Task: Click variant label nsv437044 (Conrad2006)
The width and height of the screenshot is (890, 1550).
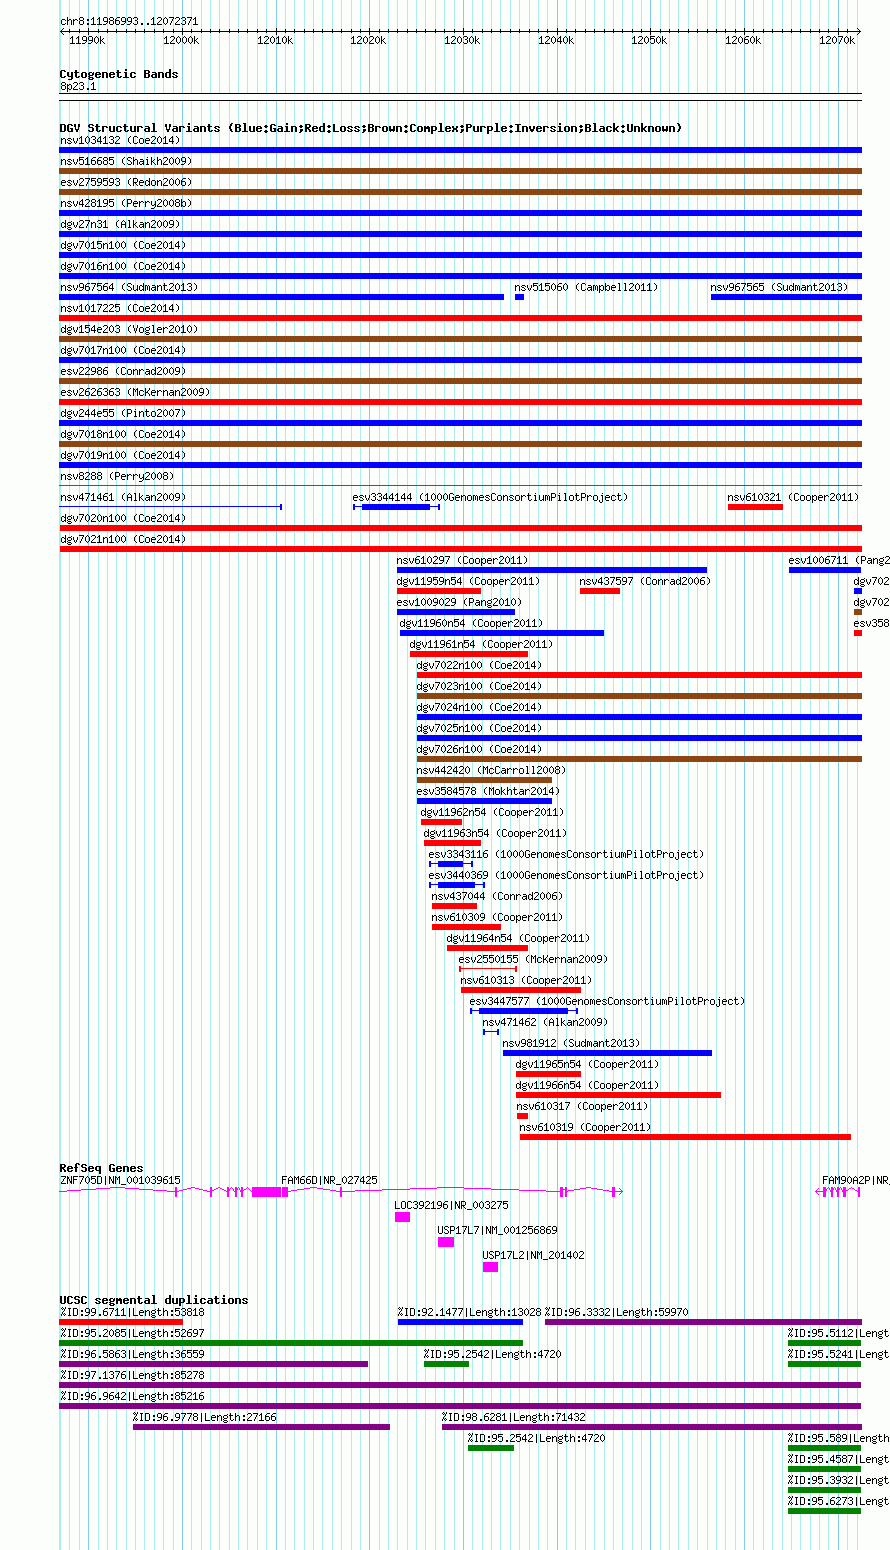Action: [x=497, y=896]
